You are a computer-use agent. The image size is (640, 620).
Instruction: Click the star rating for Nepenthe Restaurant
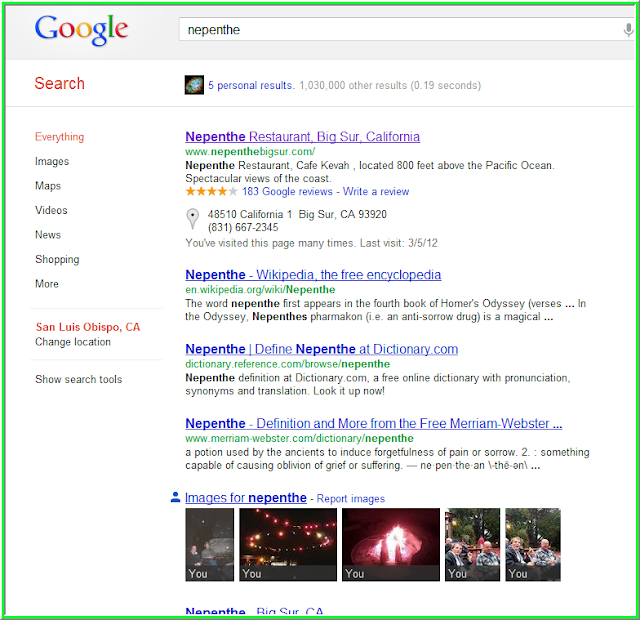click(211, 191)
